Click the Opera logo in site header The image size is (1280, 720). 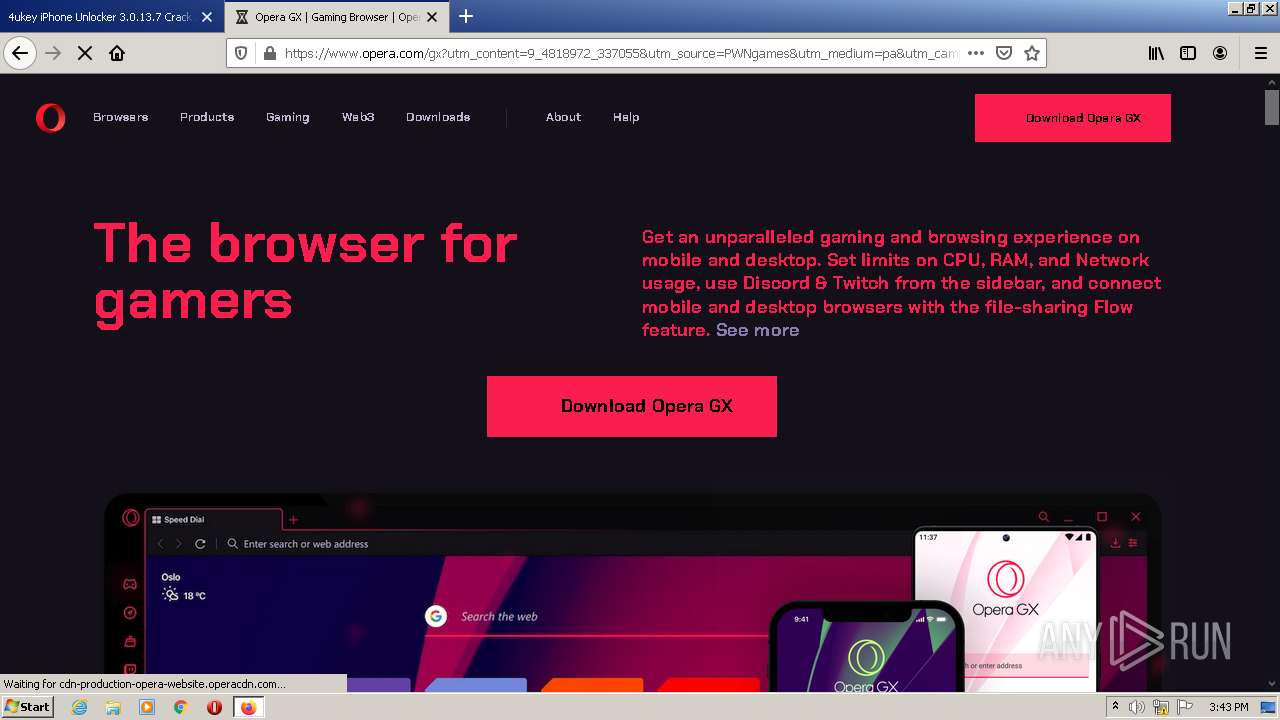[x=50, y=118]
